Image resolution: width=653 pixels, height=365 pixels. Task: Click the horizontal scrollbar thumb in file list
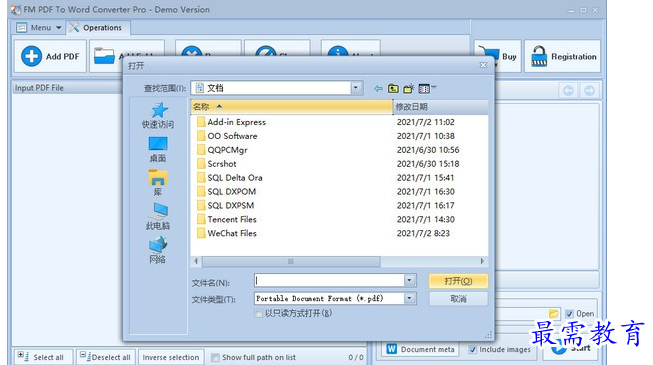(x=291, y=261)
